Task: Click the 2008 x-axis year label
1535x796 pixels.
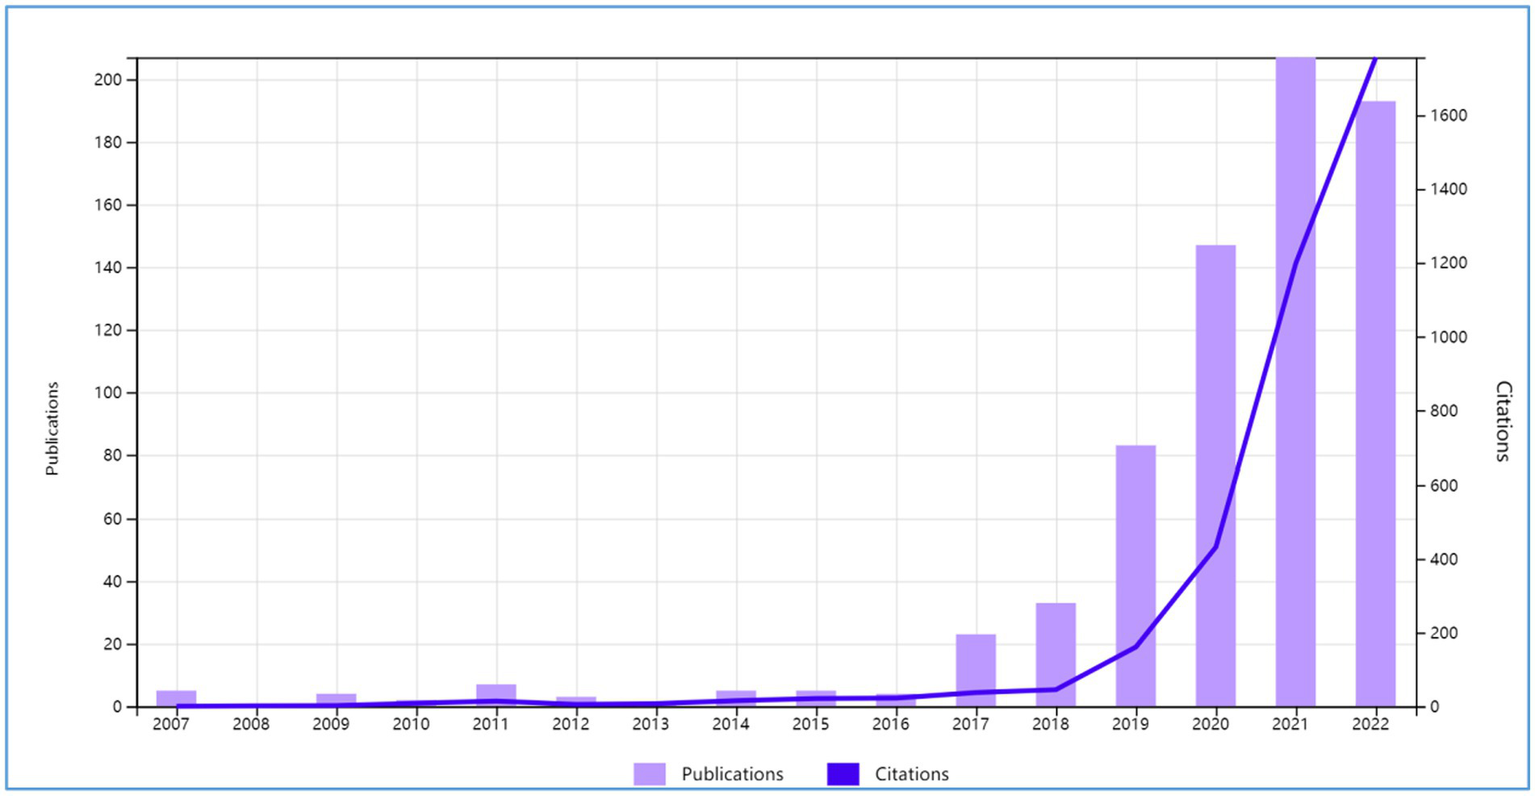Action: [x=251, y=724]
